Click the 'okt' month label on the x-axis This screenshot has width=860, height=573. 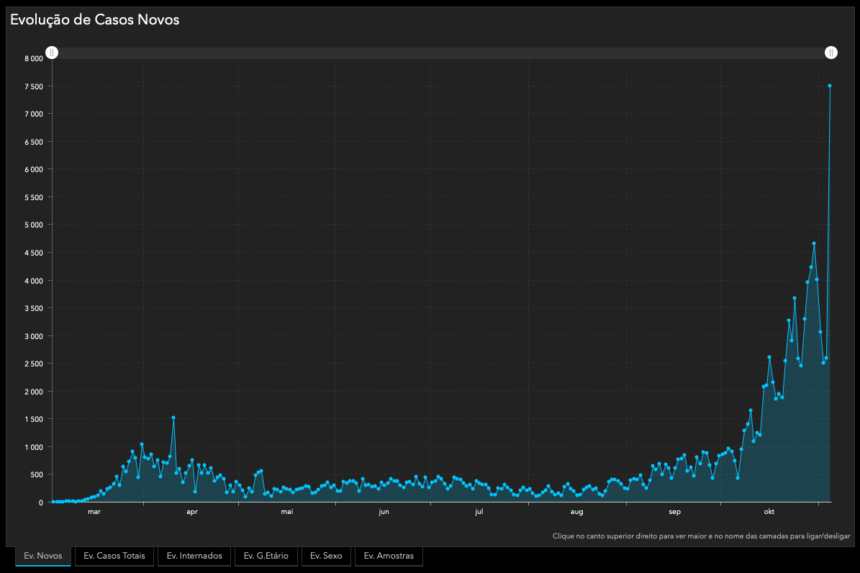pos(769,512)
